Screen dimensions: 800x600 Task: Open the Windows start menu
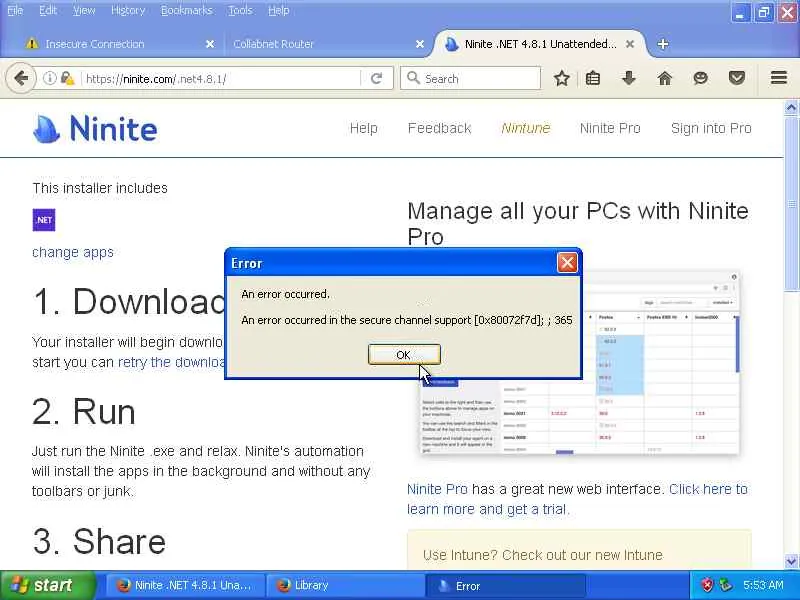(x=48, y=585)
